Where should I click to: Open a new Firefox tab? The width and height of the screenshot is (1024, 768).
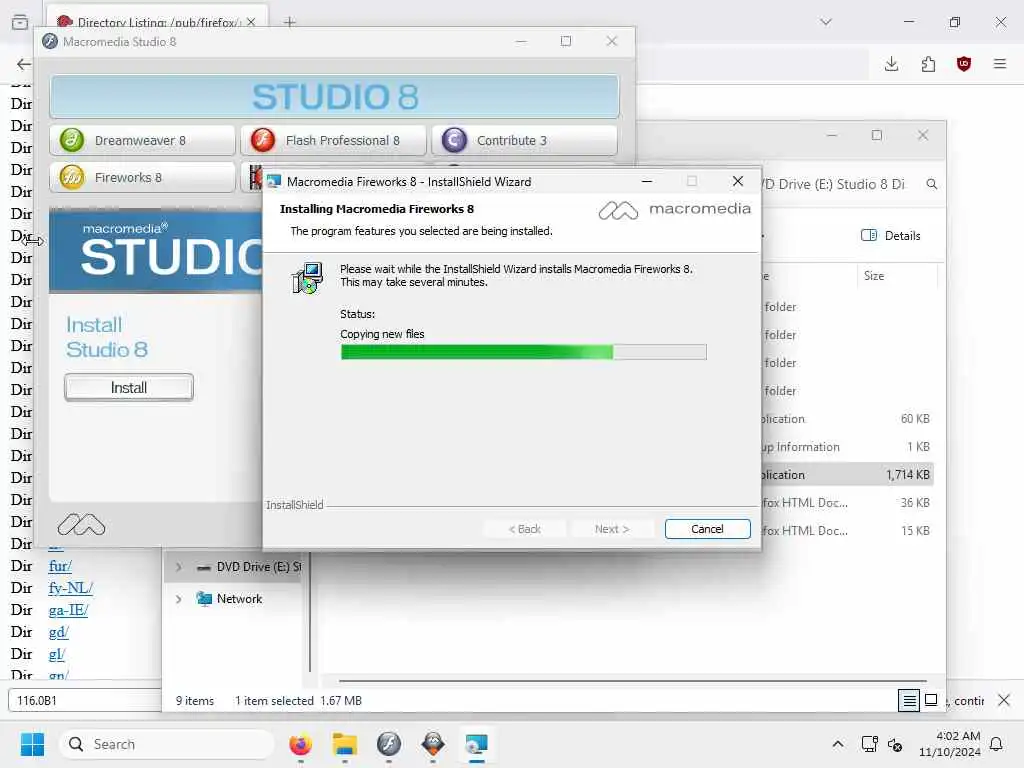click(290, 22)
